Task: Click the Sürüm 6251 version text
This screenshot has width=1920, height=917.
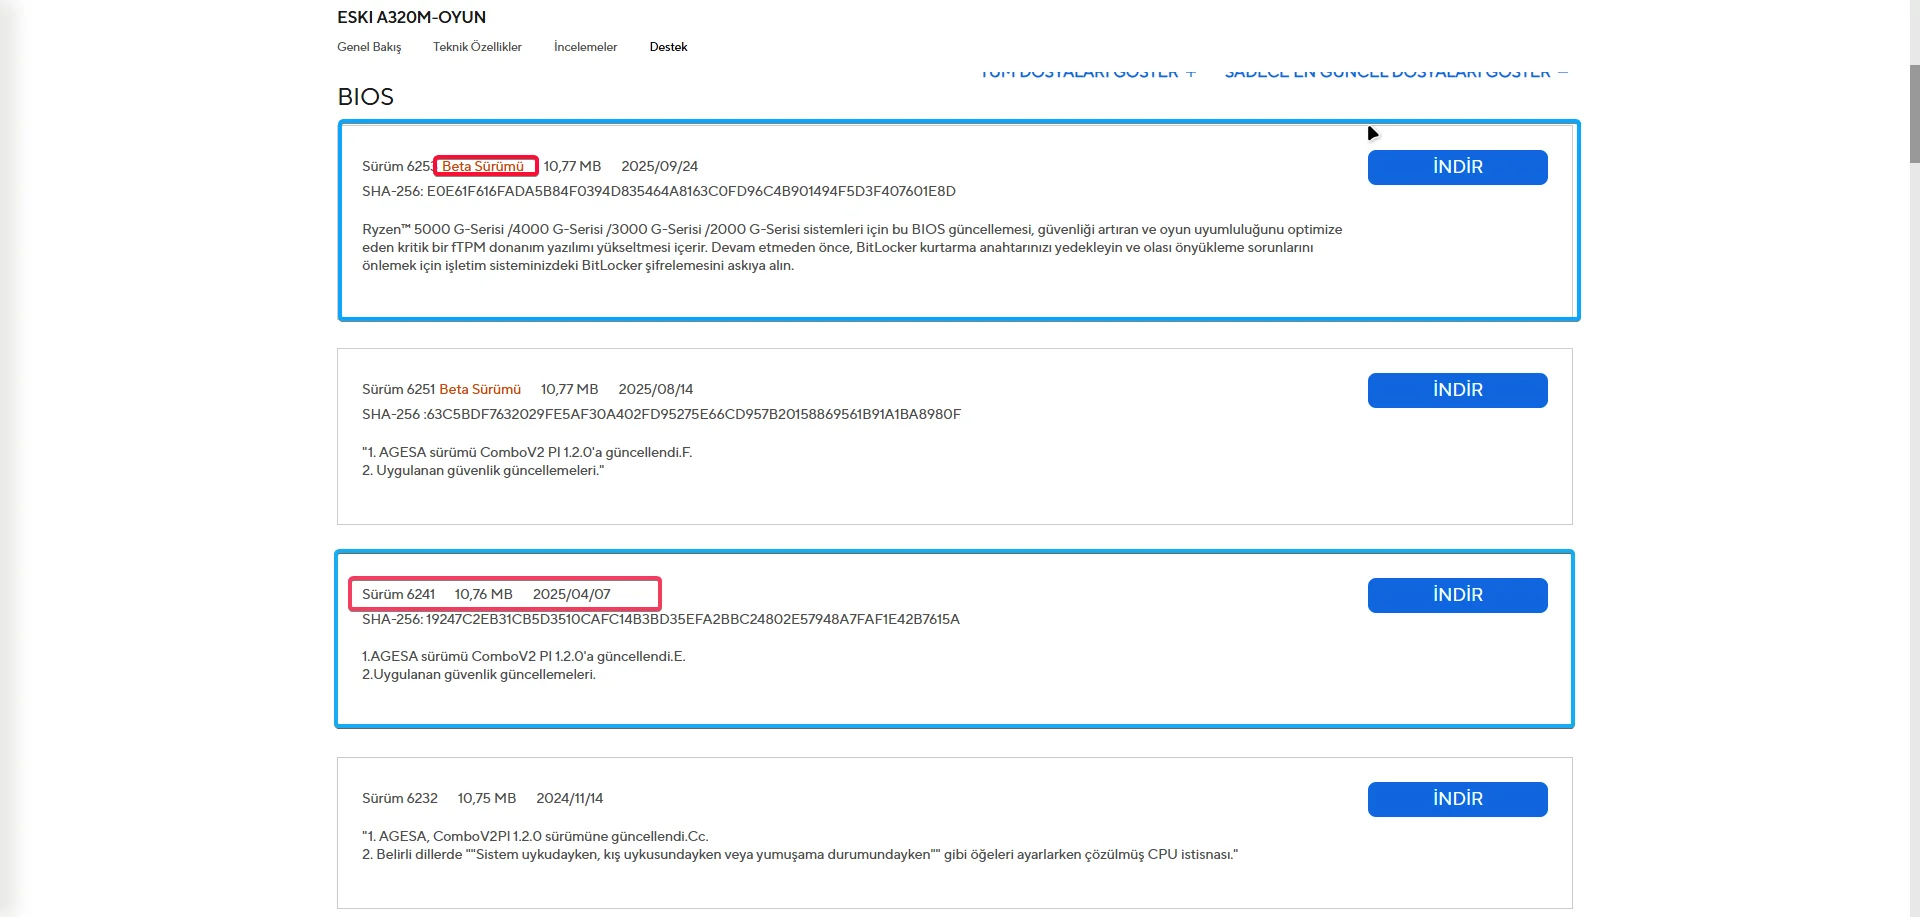Action: (399, 389)
